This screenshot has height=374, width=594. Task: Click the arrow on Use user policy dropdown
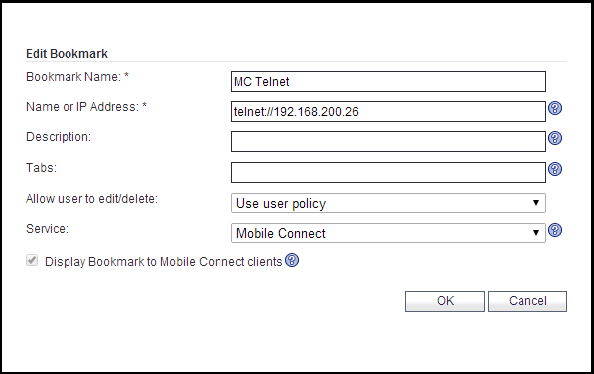click(x=536, y=203)
